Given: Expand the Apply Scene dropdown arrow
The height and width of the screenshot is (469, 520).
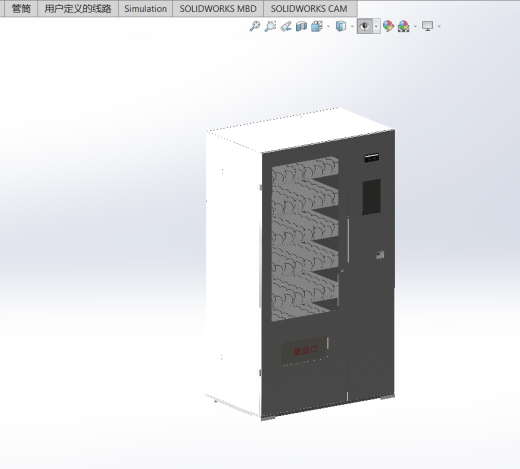Looking at the screenshot, I should [415, 26].
